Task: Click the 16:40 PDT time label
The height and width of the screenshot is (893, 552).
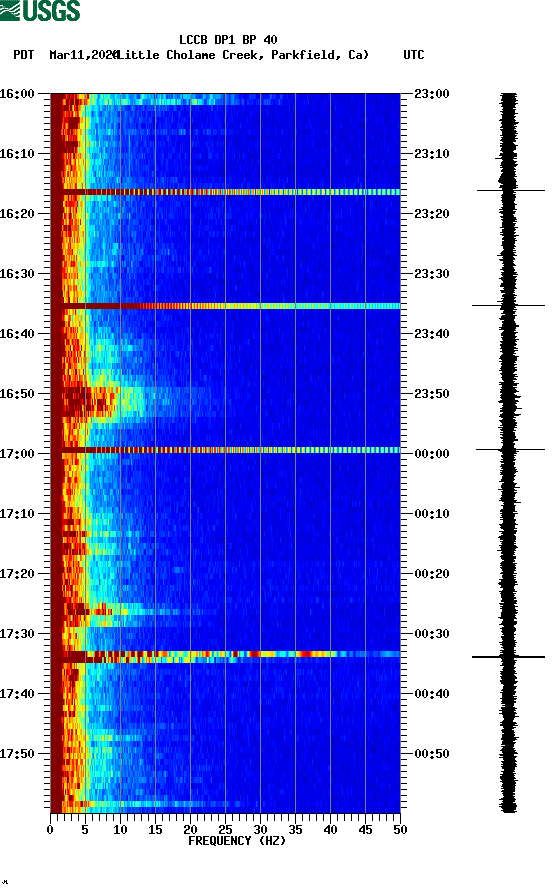Action: coord(17,334)
